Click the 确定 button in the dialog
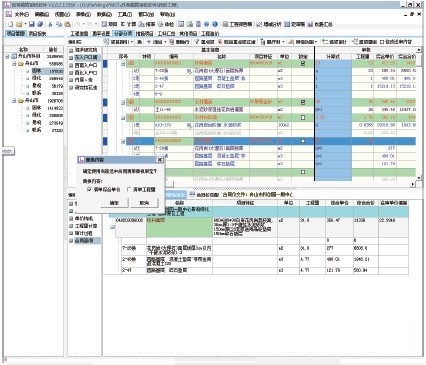Viewport: 426px width, 365px height. click(114, 203)
